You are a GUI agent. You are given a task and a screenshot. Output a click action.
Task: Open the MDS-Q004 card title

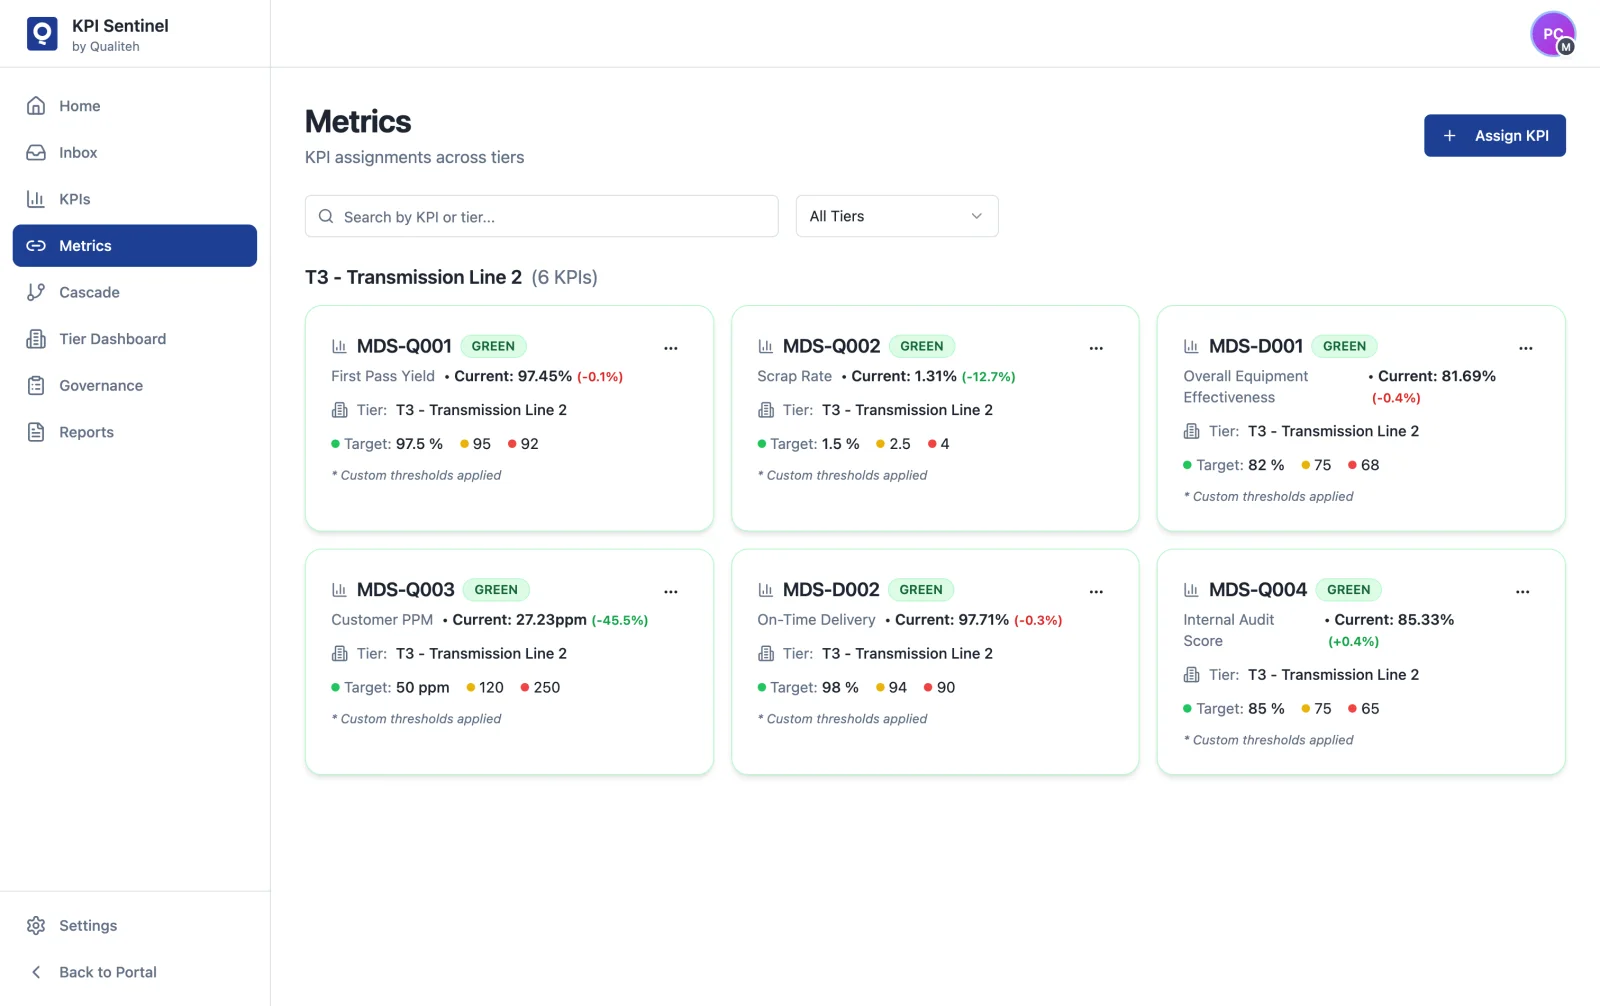pos(1258,590)
